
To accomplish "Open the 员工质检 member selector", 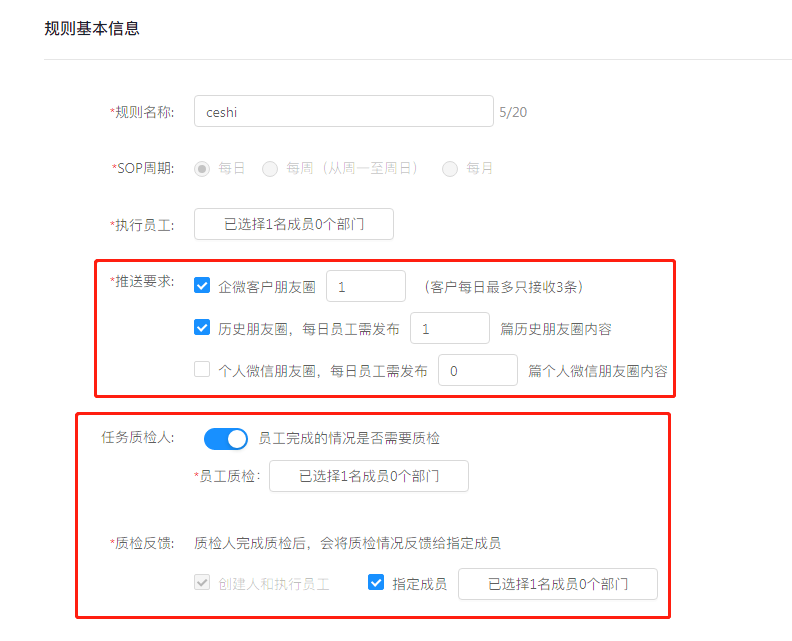I will [369, 476].
